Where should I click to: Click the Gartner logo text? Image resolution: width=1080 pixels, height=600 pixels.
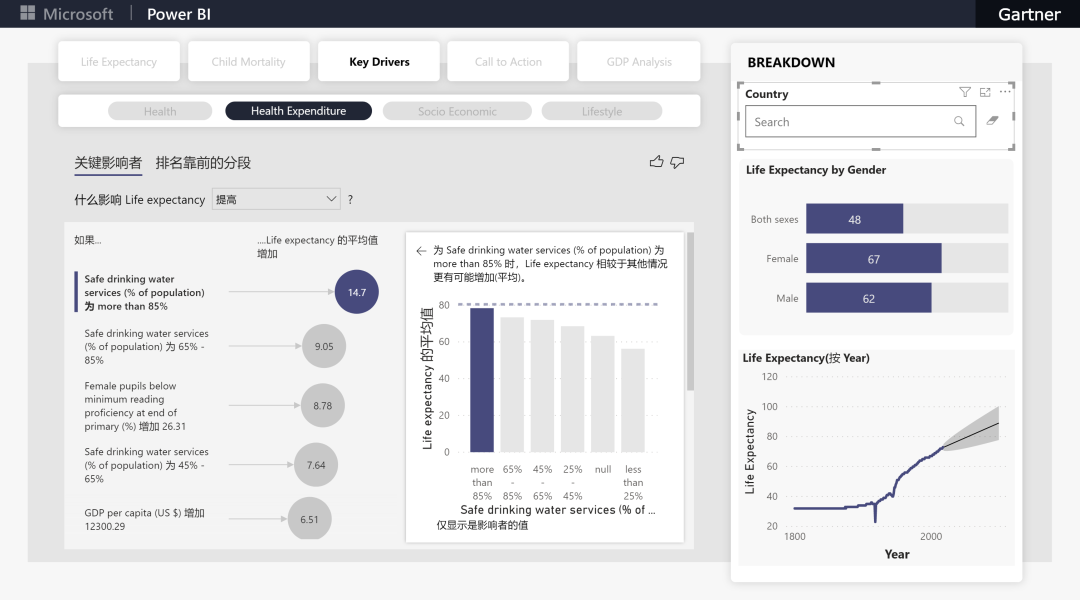coord(1029,14)
